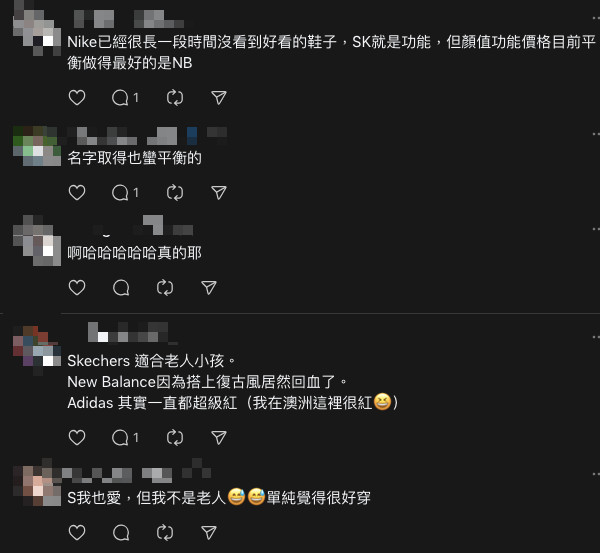The width and height of the screenshot is (600, 553).
Task: Open replies on 名字取得也蠻平衡的 comment
Action: point(125,192)
